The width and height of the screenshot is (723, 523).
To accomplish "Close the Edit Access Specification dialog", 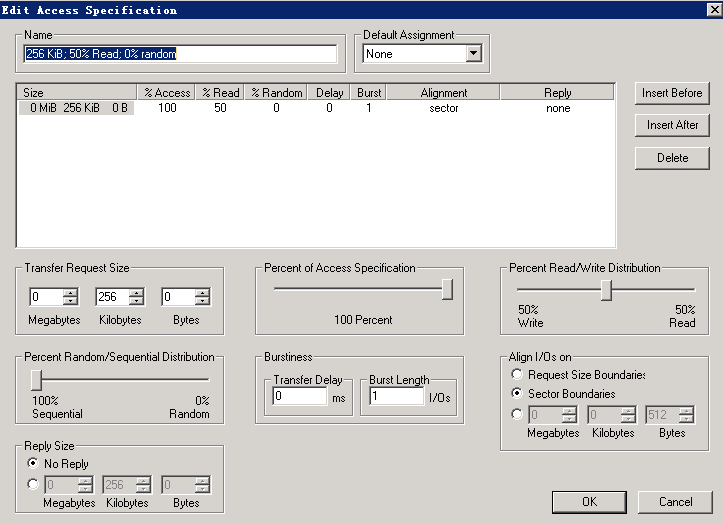I will 714,9.
